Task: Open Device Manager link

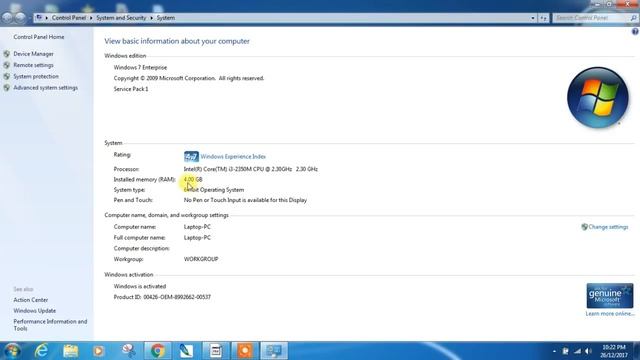Action: tap(33, 54)
